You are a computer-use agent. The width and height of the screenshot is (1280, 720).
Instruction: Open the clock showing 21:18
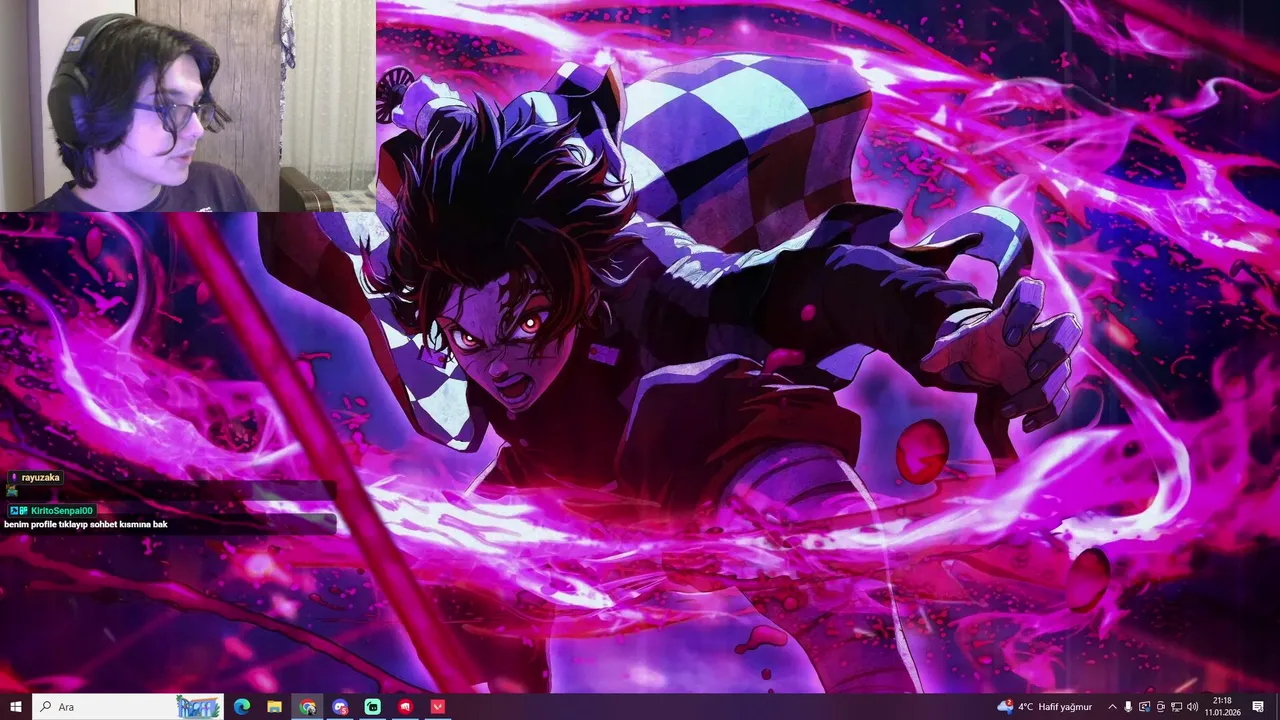click(1221, 707)
